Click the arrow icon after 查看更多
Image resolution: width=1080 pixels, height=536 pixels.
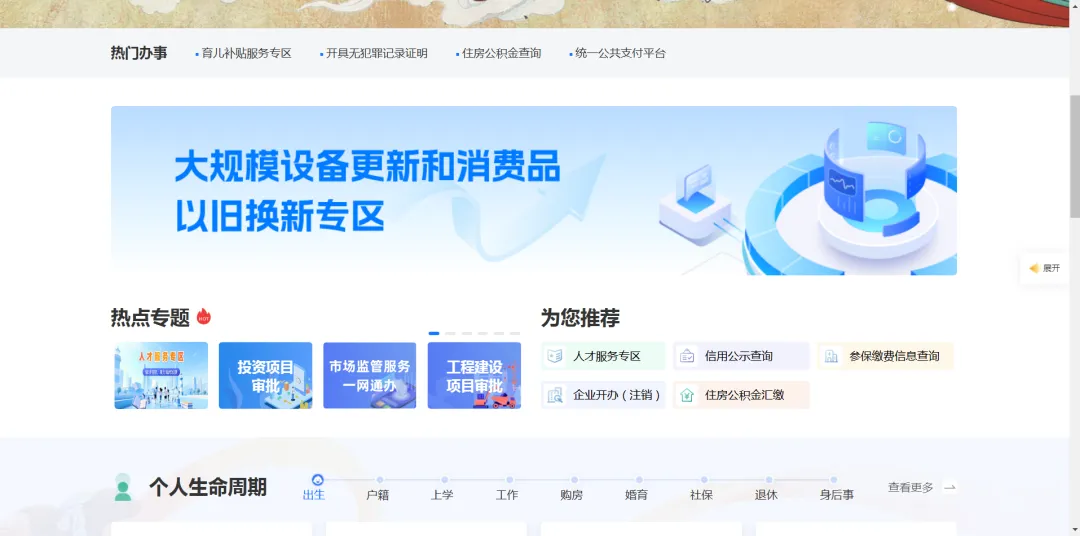pyautogui.click(x=950, y=488)
